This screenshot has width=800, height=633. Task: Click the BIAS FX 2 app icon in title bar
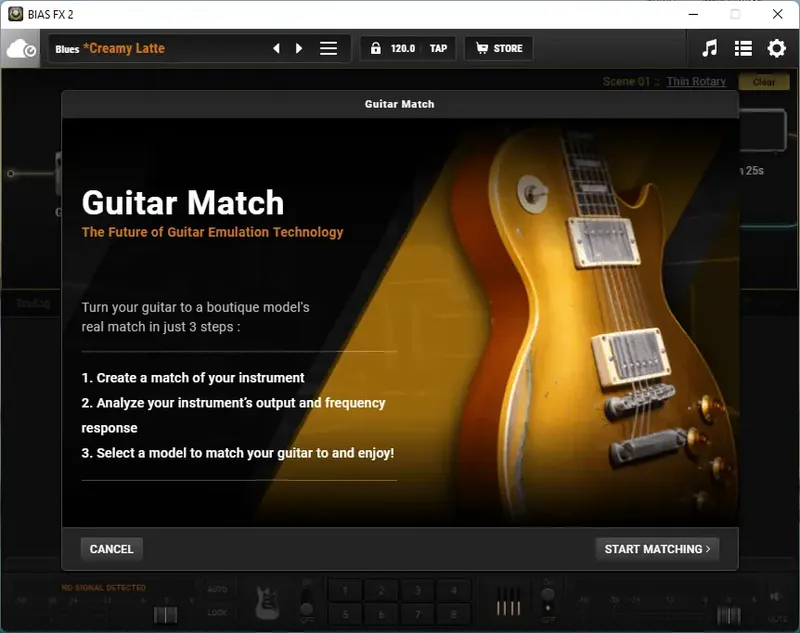tap(15, 14)
